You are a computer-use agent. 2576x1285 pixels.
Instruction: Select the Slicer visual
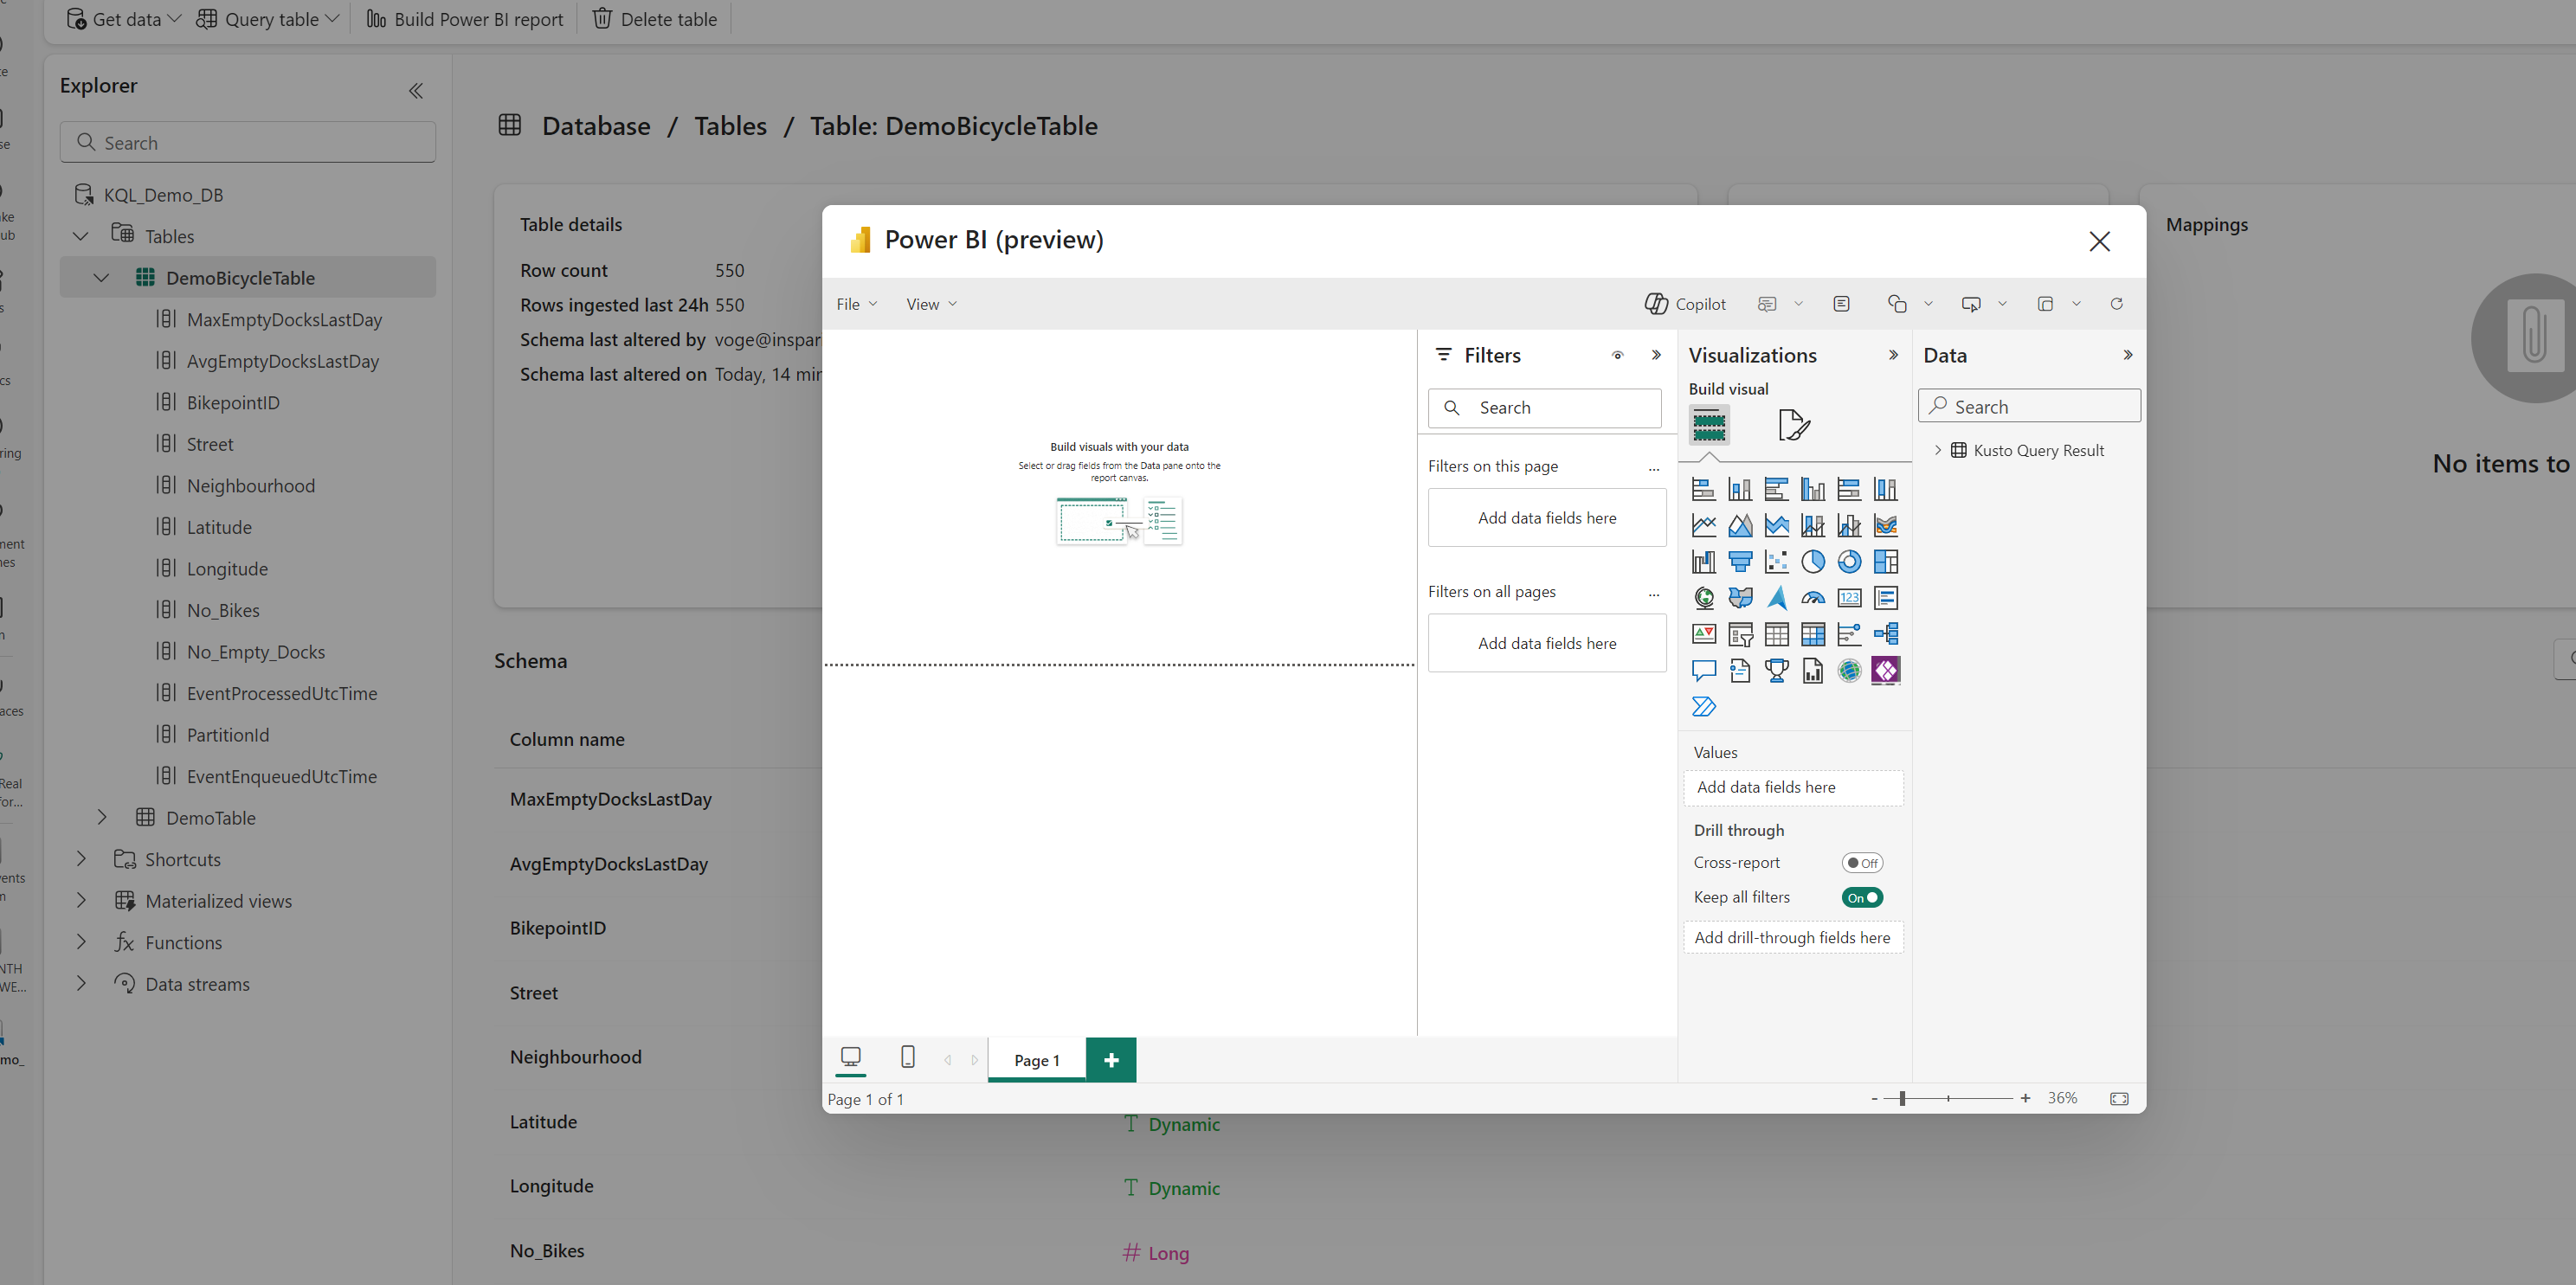click(1740, 634)
